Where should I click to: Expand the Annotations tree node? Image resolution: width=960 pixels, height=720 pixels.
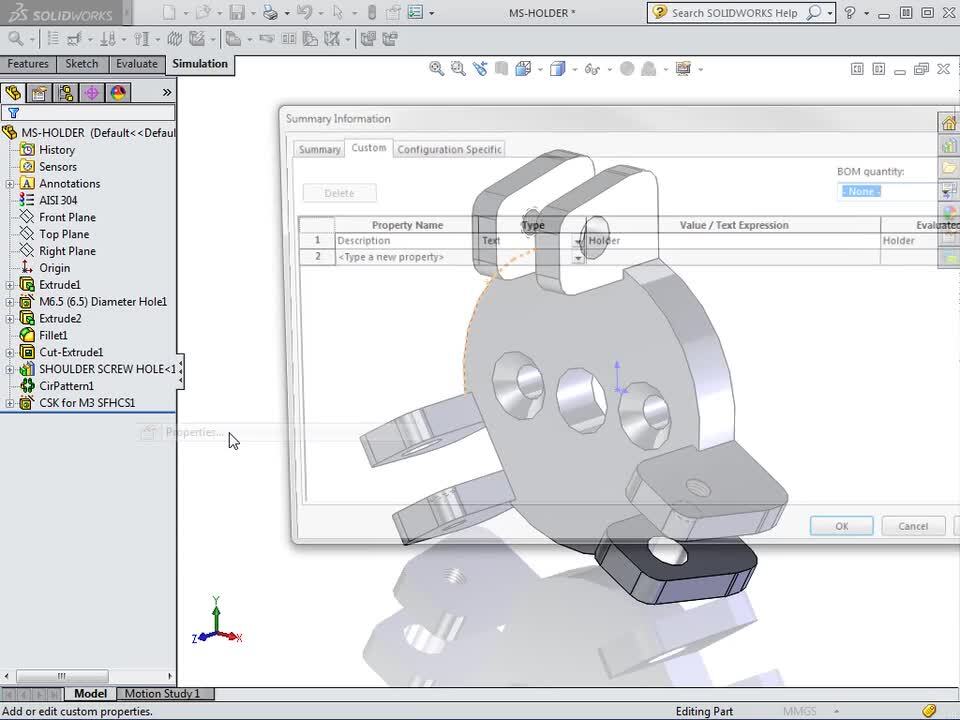[10, 184]
